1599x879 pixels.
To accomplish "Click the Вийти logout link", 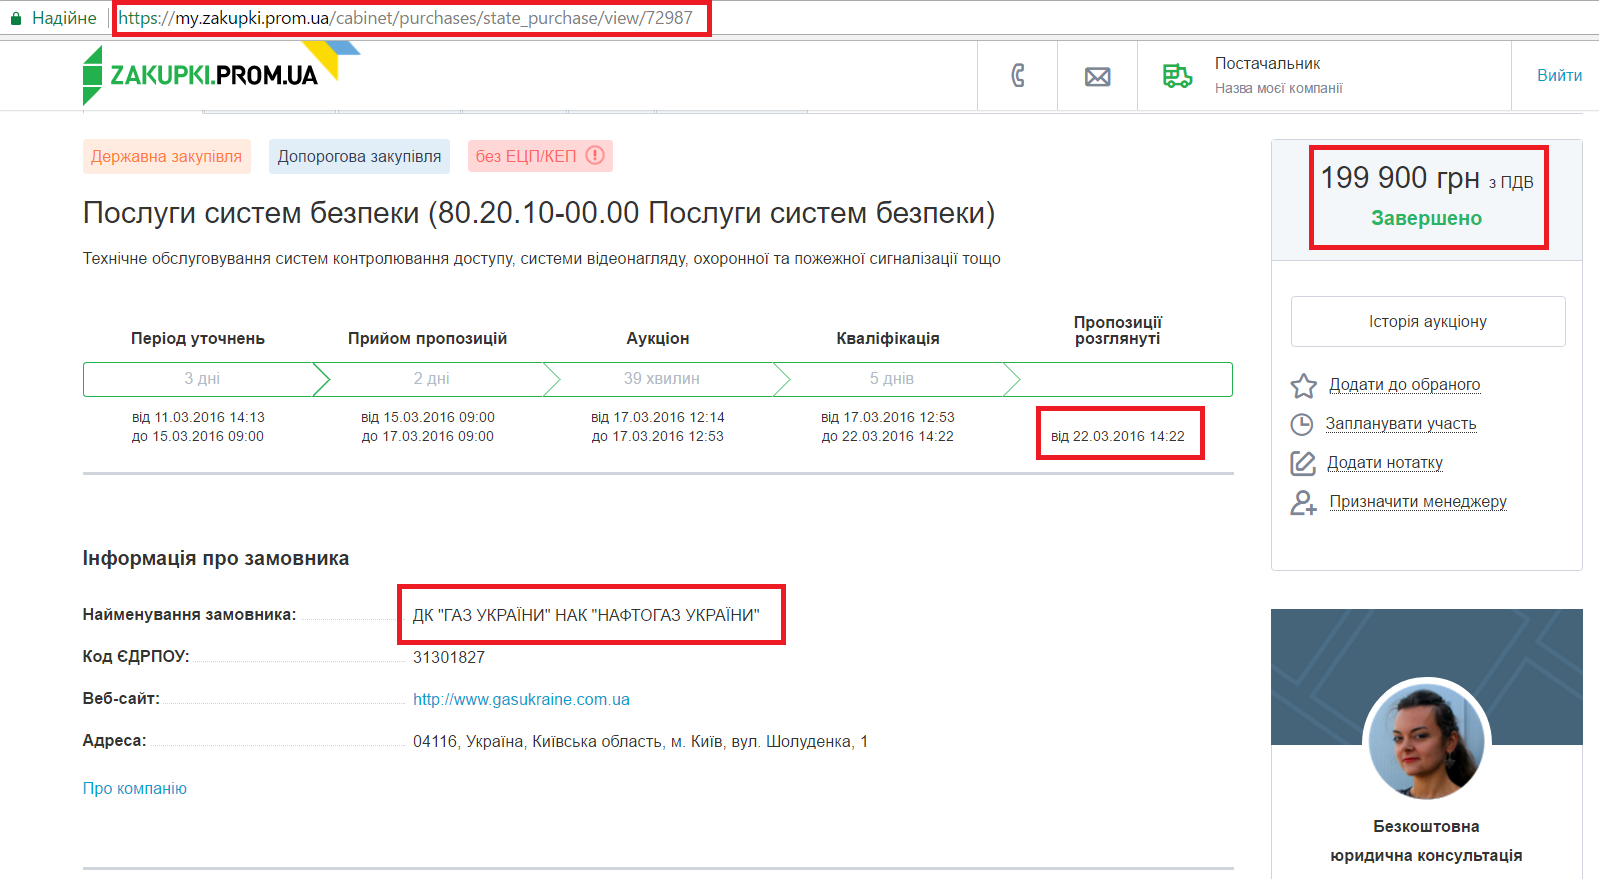I will pos(1559,76).
